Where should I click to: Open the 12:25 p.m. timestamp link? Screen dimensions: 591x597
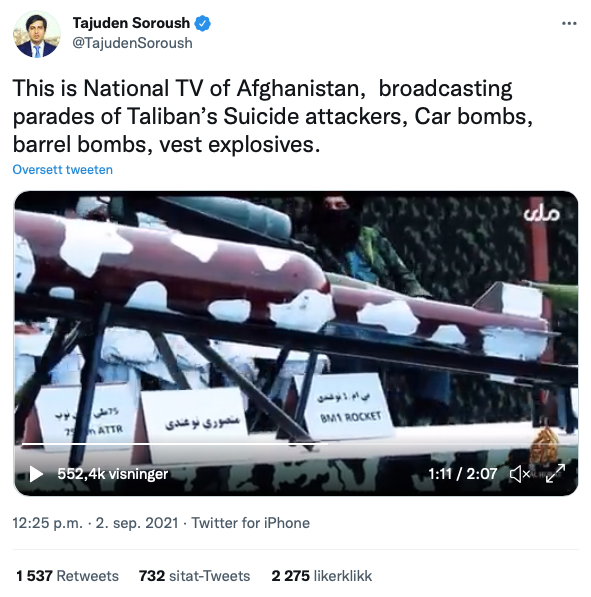tap(48, 523)
